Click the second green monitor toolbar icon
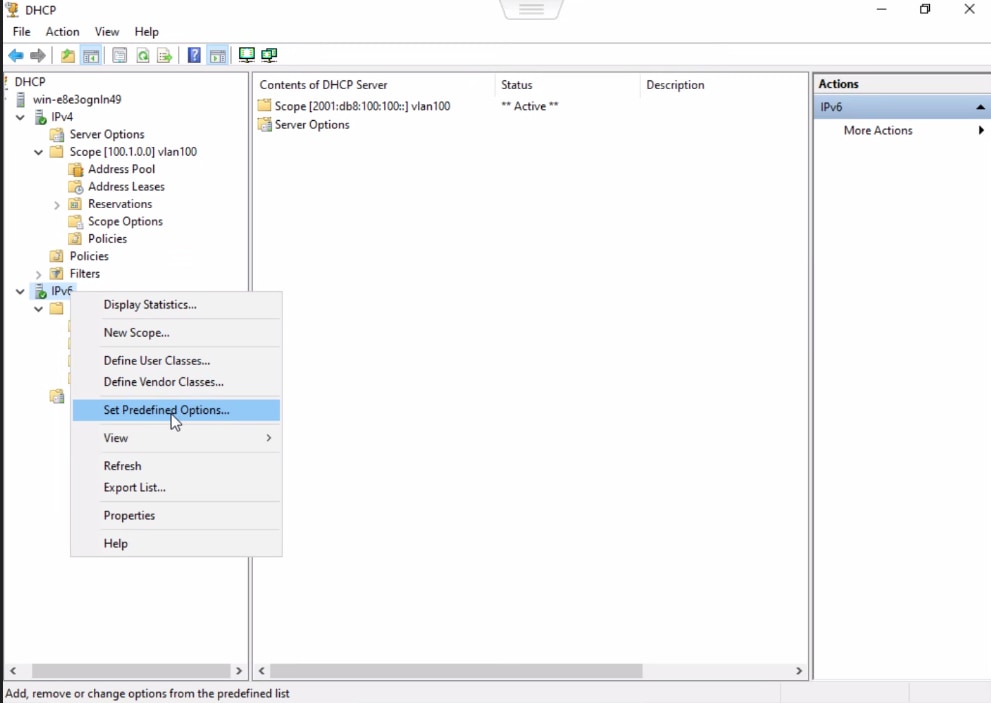Screen dimensions: 991x703 pos(268,55)
